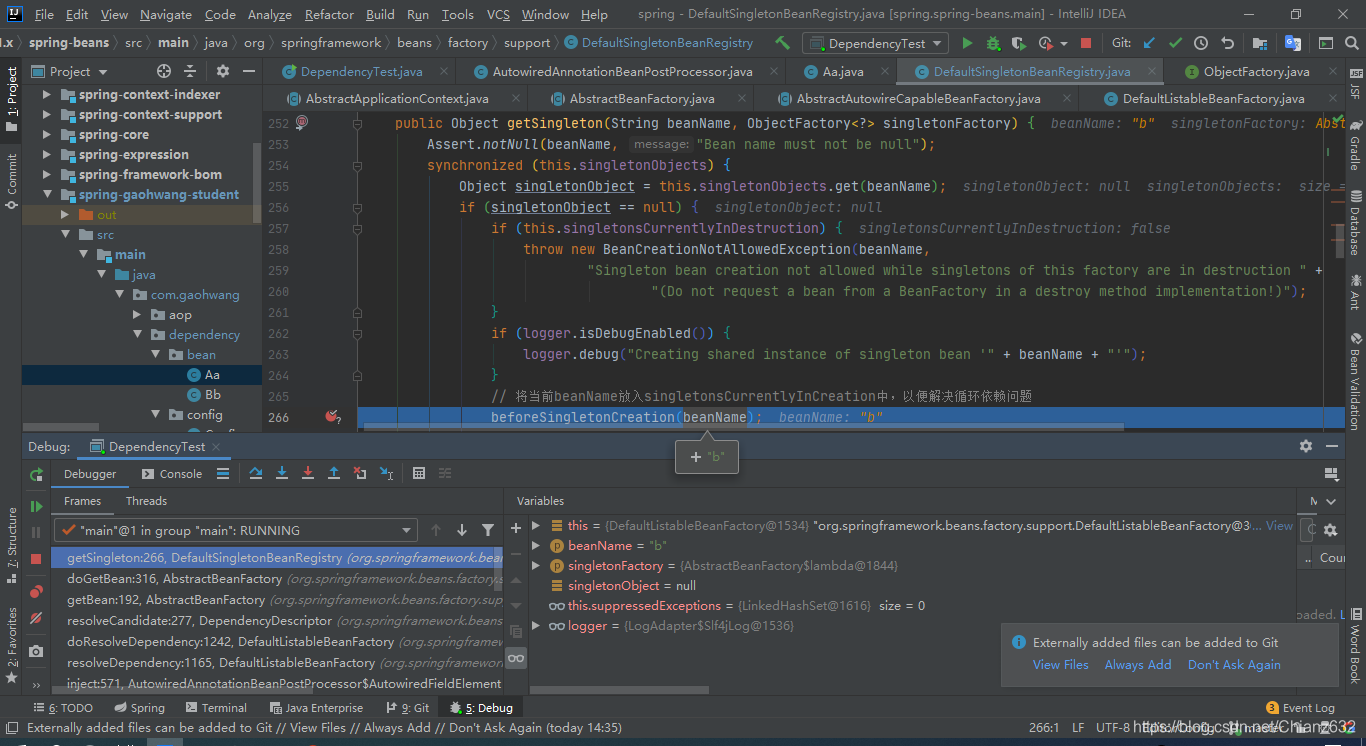The width and height of the screenshot is (1366, 746).
Task: Update project via Git blue arrow icon
Action: (1150, 43)
